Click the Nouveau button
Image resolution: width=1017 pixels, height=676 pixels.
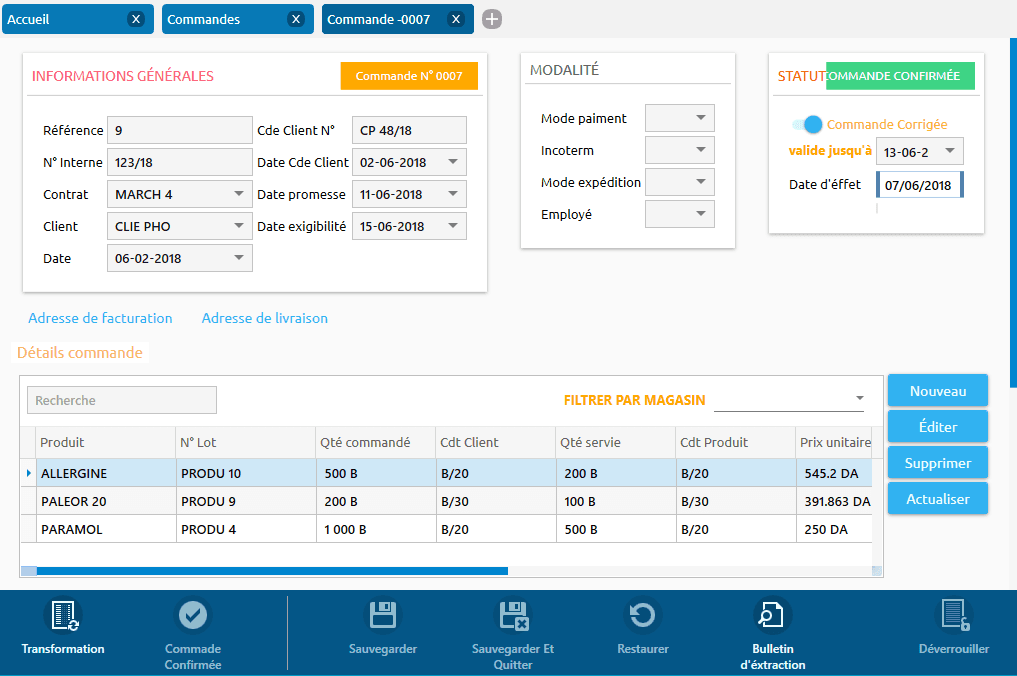point(937,391)
